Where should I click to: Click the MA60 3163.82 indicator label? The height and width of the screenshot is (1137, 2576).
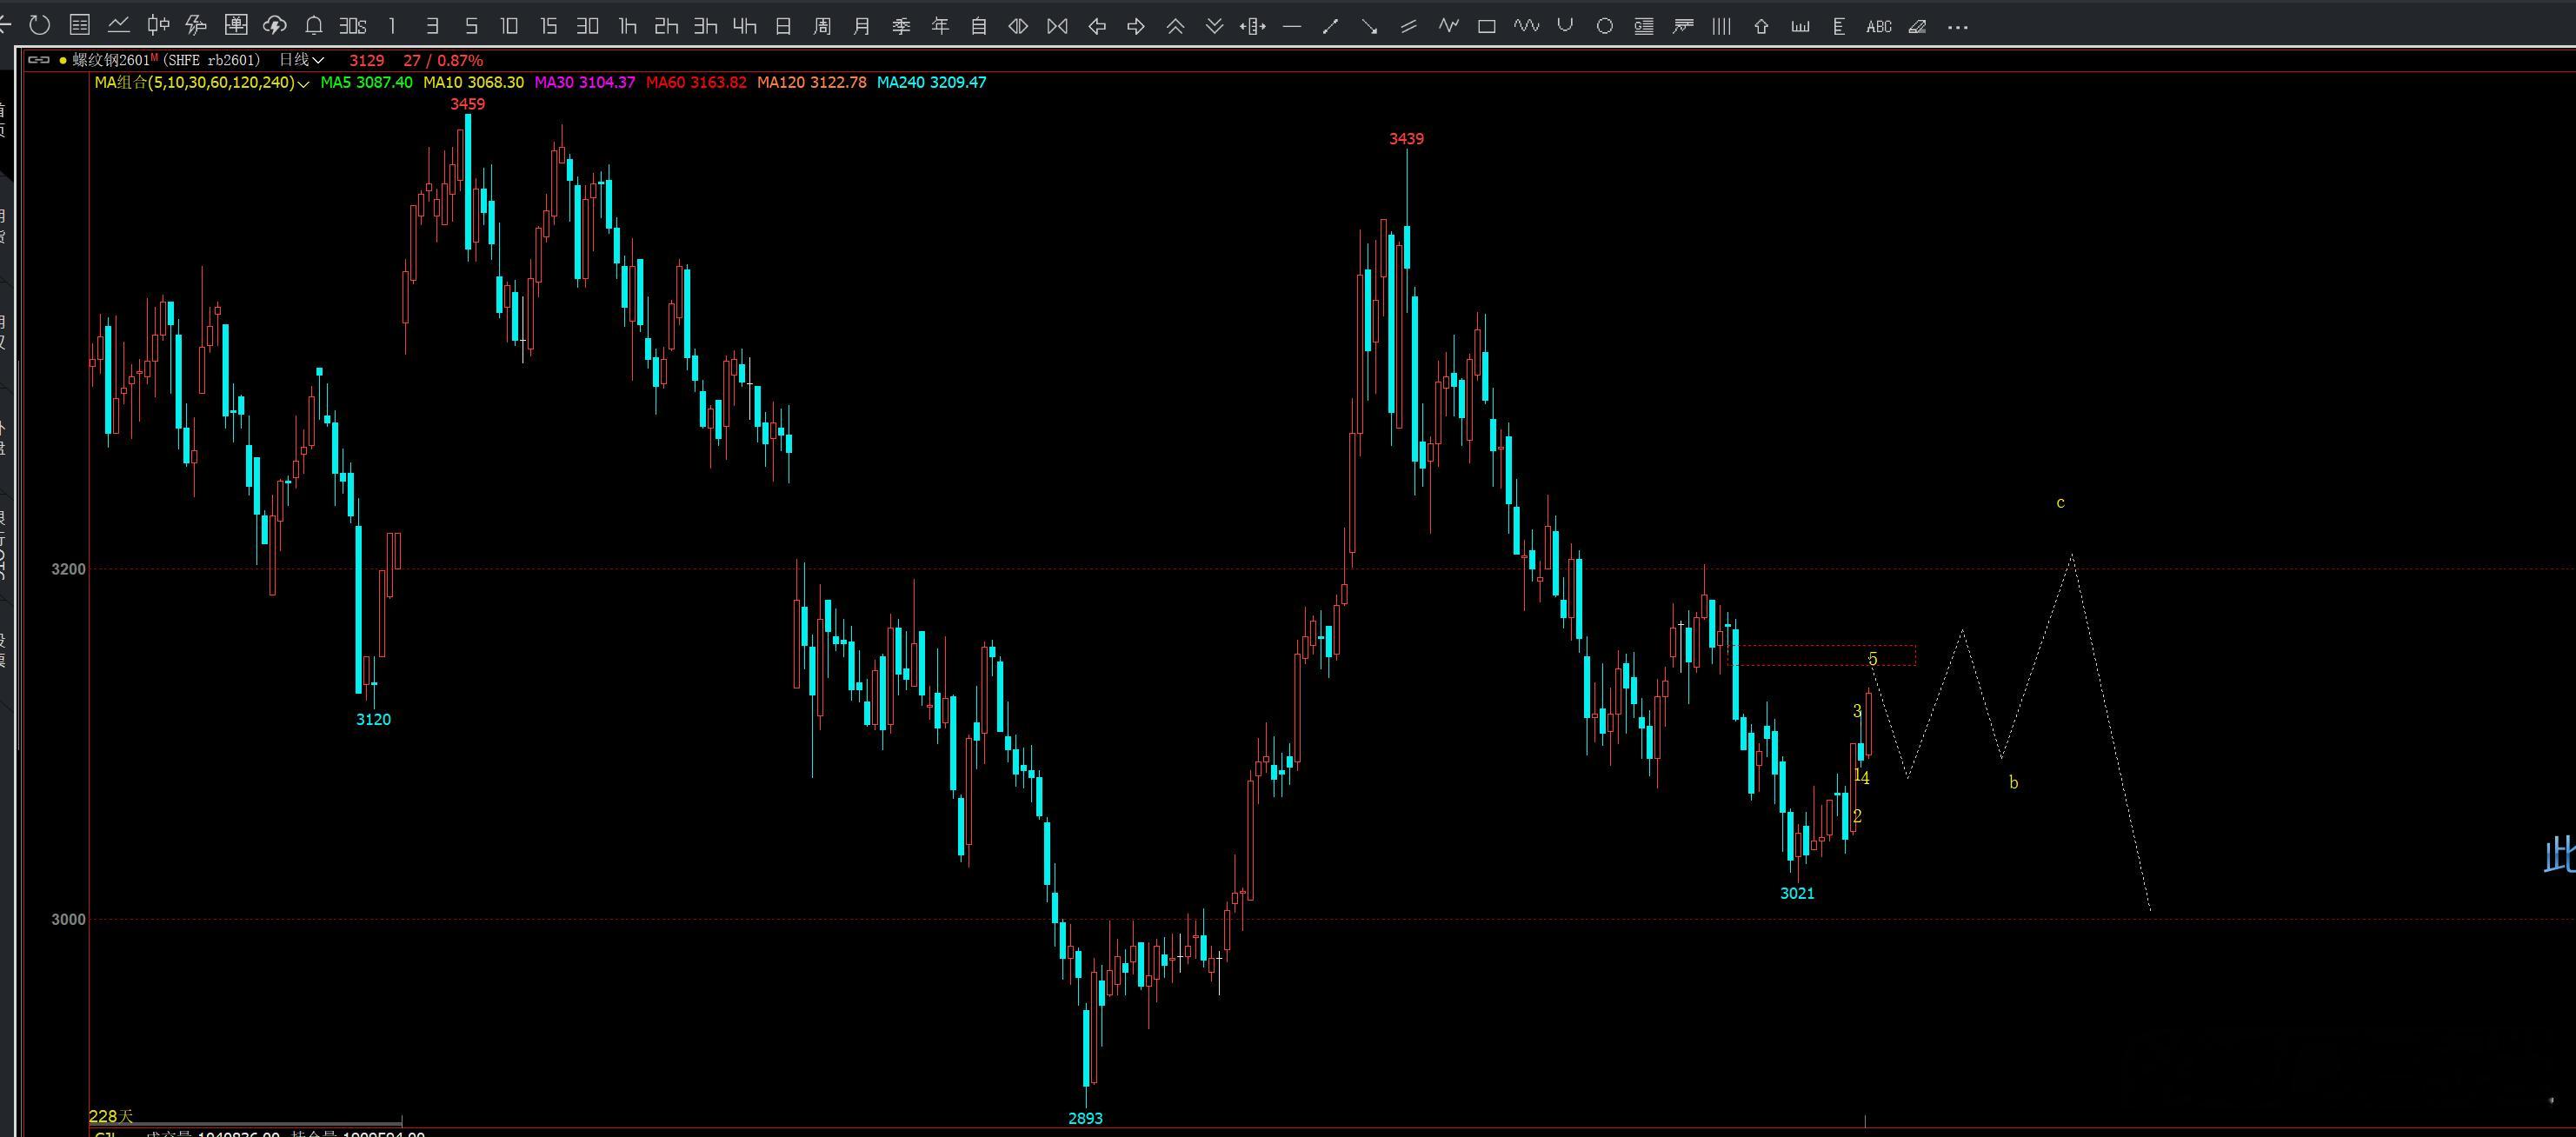pyautogui.click(x=695, y=82)
